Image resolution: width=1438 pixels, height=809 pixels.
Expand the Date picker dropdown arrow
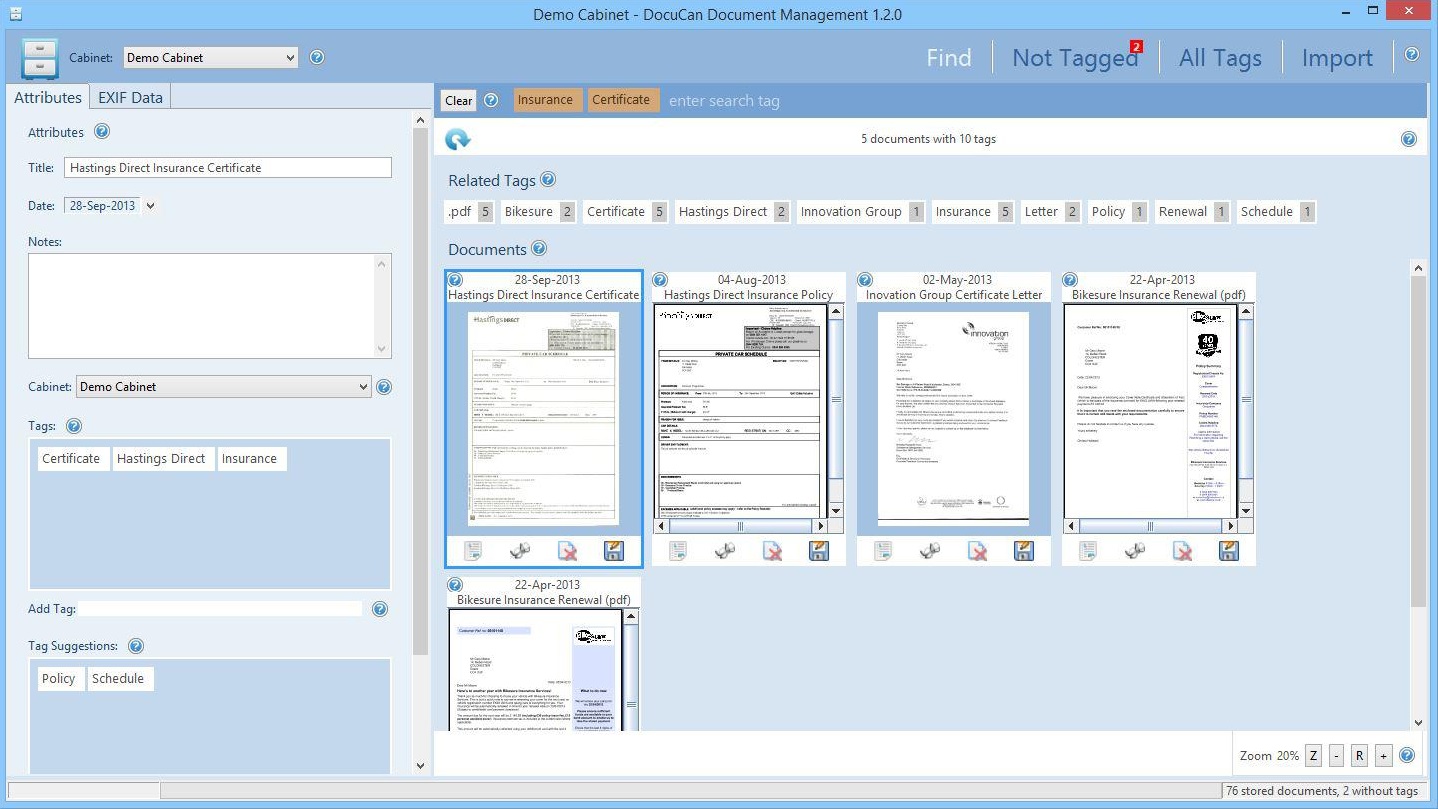[x=150, y=206]
